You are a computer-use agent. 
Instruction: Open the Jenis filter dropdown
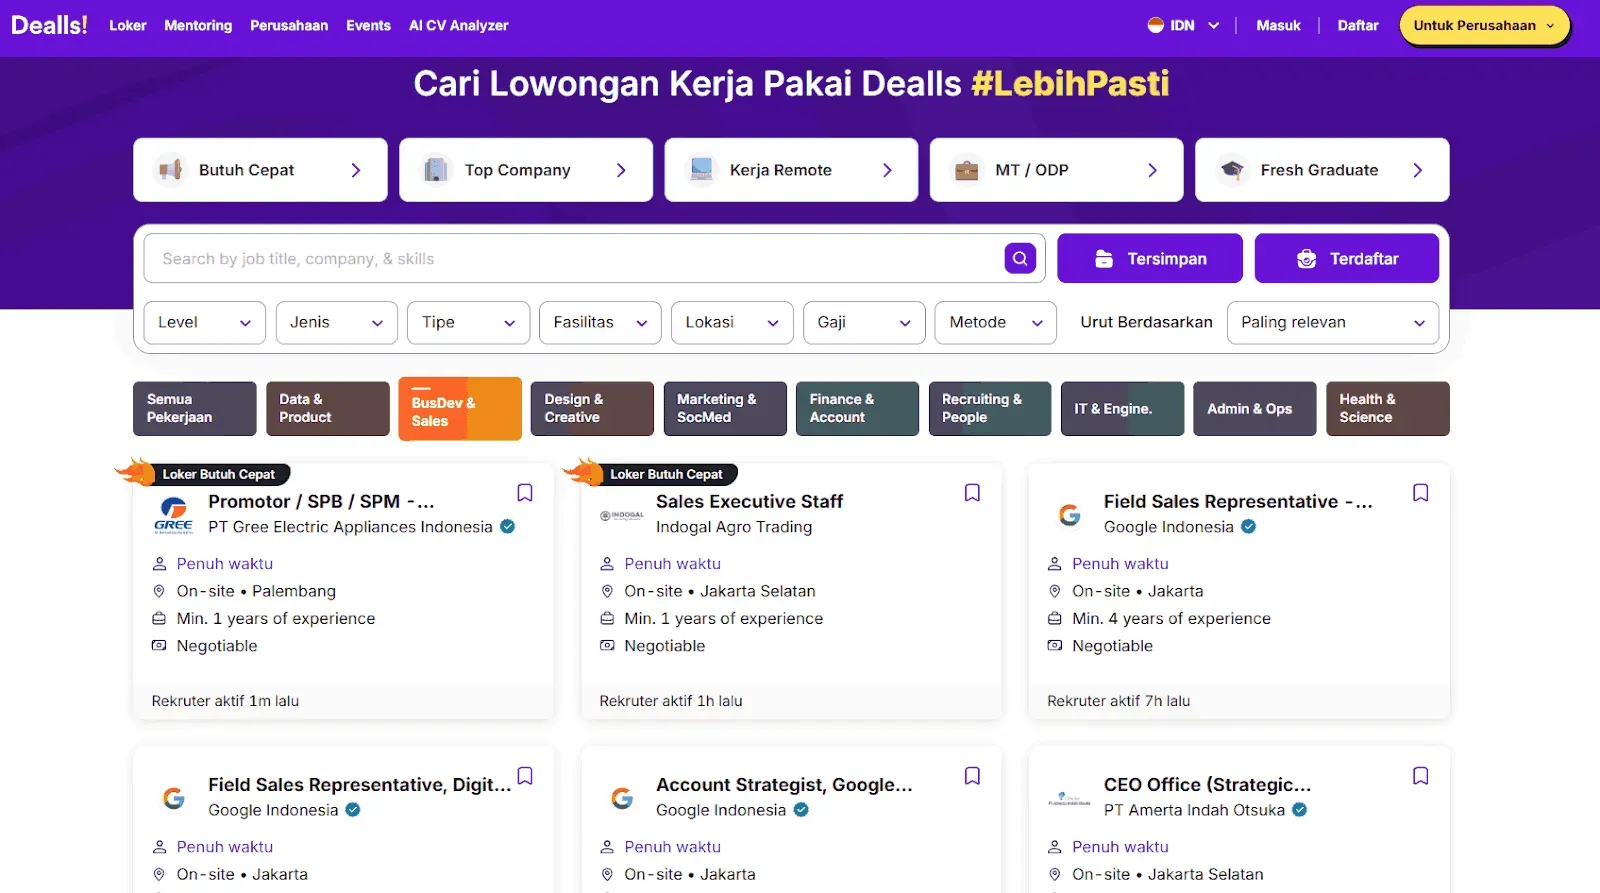click(x=336, y=322)
